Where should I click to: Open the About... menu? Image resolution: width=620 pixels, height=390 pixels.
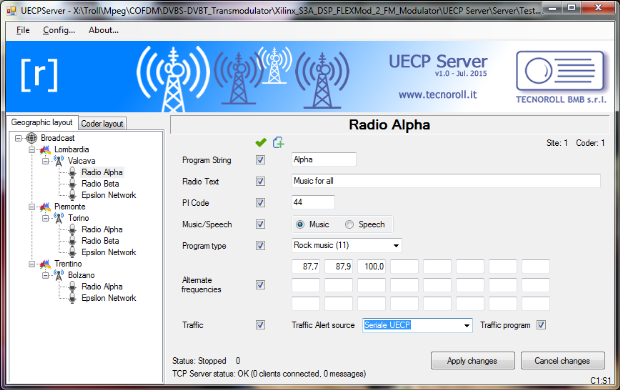[104, 30]
